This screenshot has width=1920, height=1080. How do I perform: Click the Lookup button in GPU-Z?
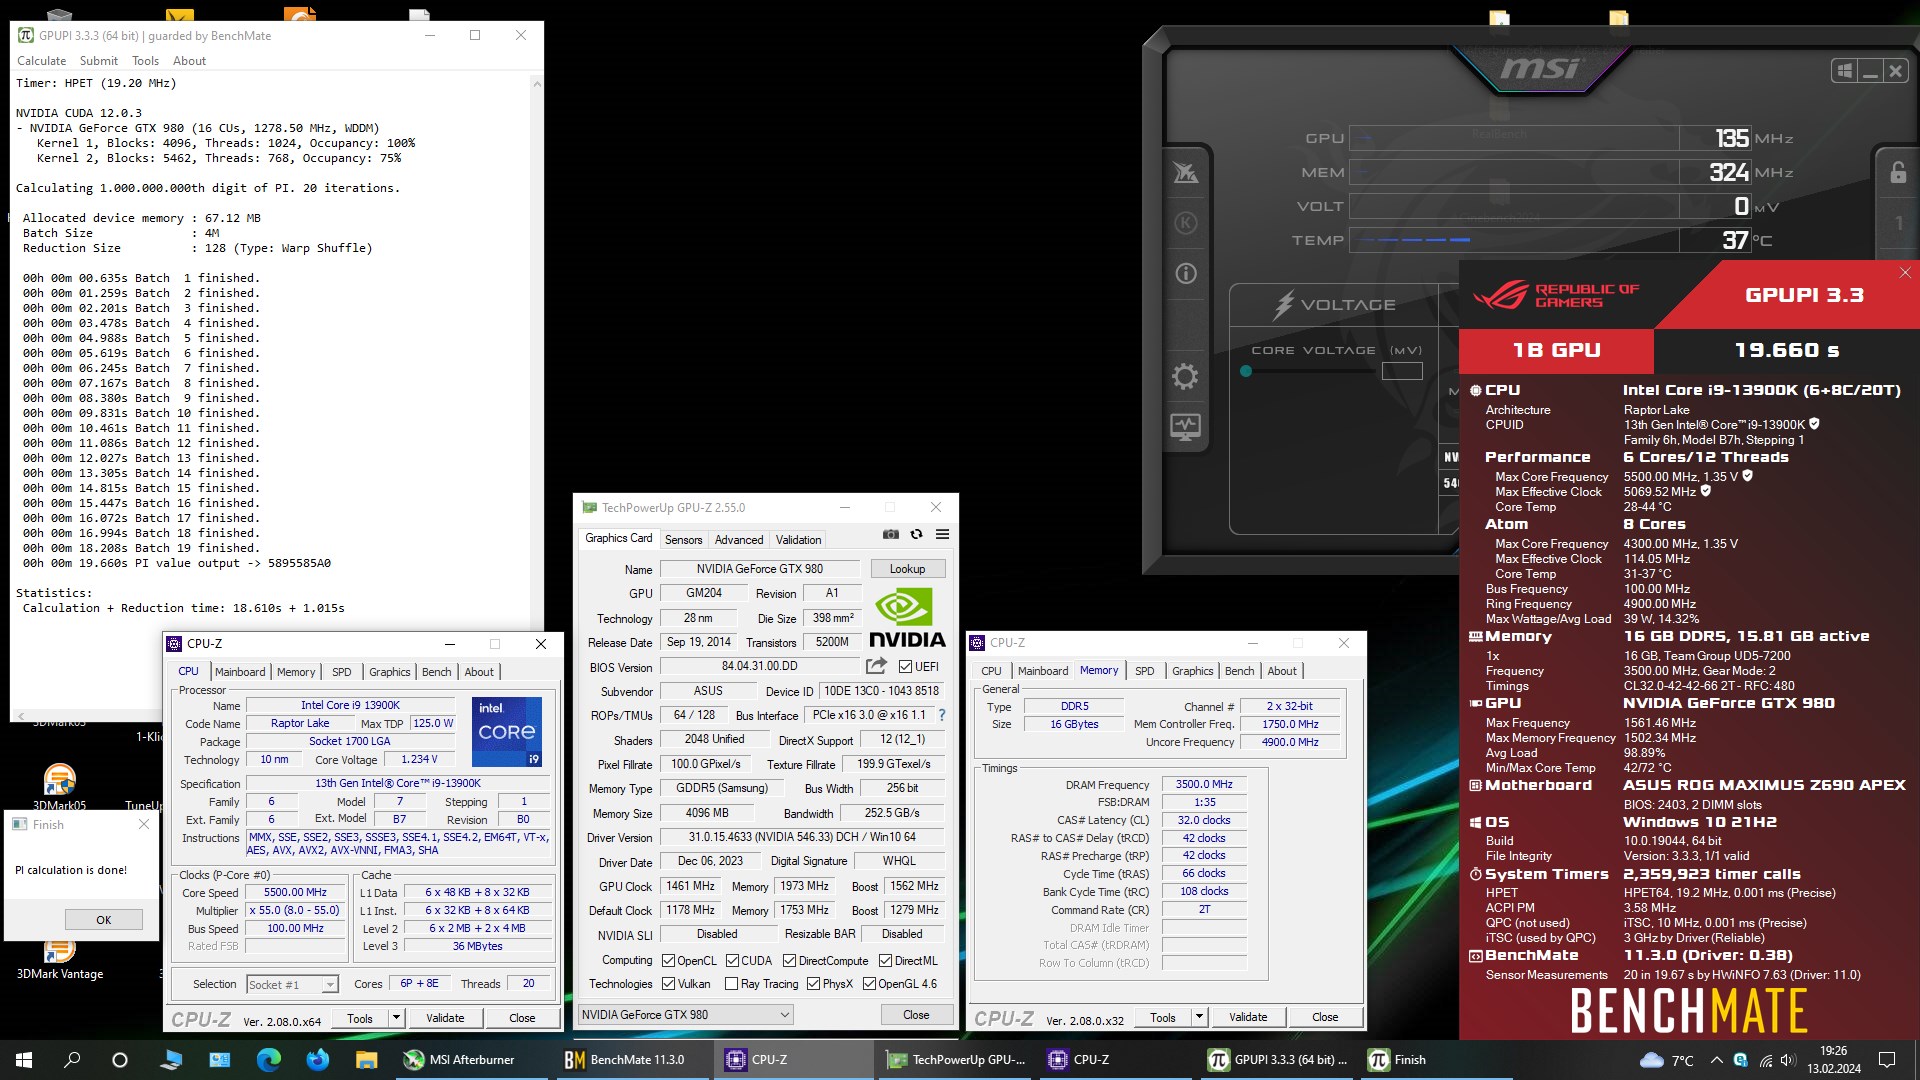click(908, 569)
